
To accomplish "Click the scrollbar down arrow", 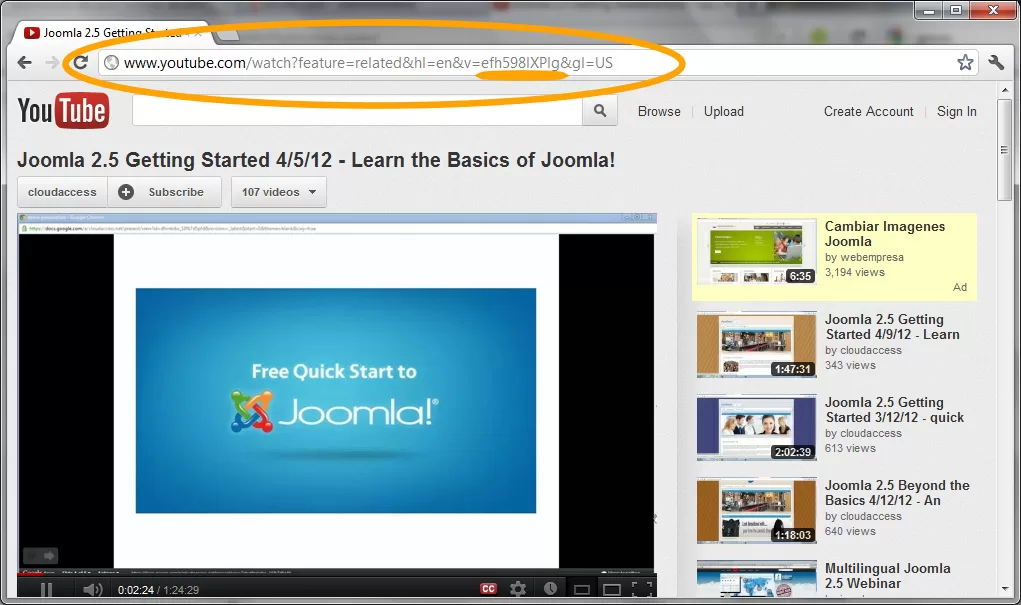I will click(x=1005, y=589).
